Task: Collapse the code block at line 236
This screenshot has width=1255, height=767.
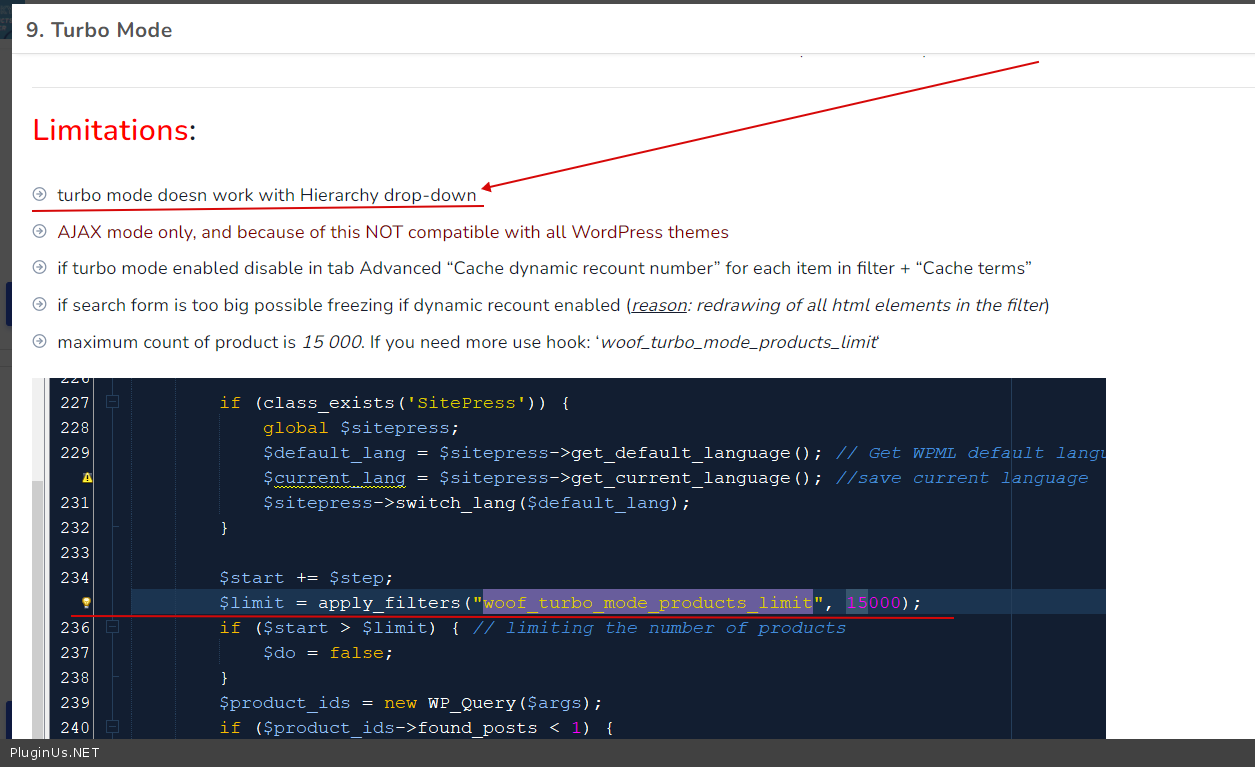Action: pyautogui.click(x=112, y=628)
